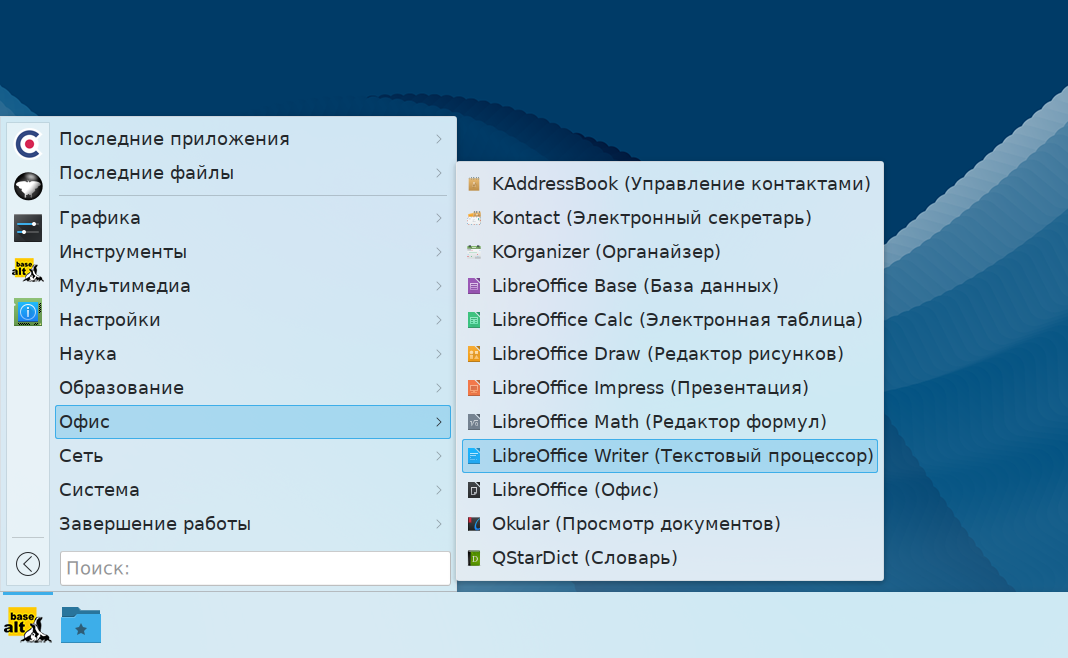Click the red and blue circle favorite icon
The width and height of the screenshot is (1068, 658).
point(28,144)
